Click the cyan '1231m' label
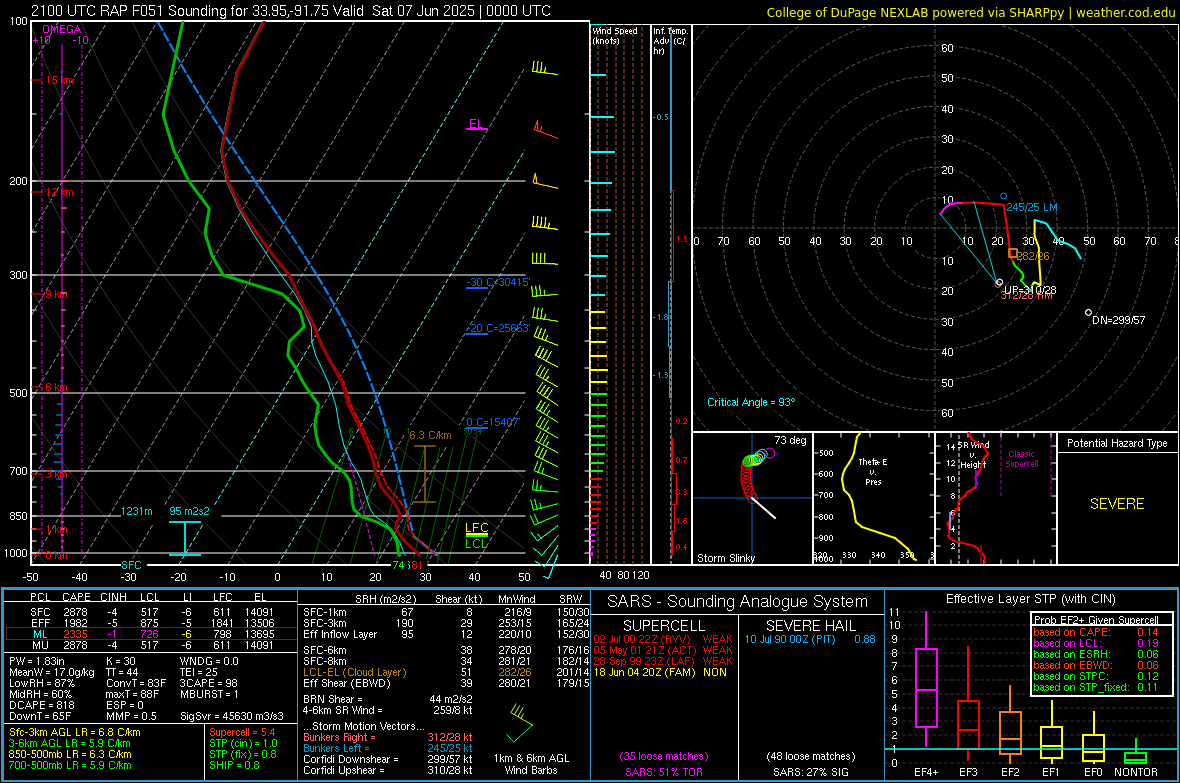This screenshot has width=1180, height=783. [x=137, y=511]
